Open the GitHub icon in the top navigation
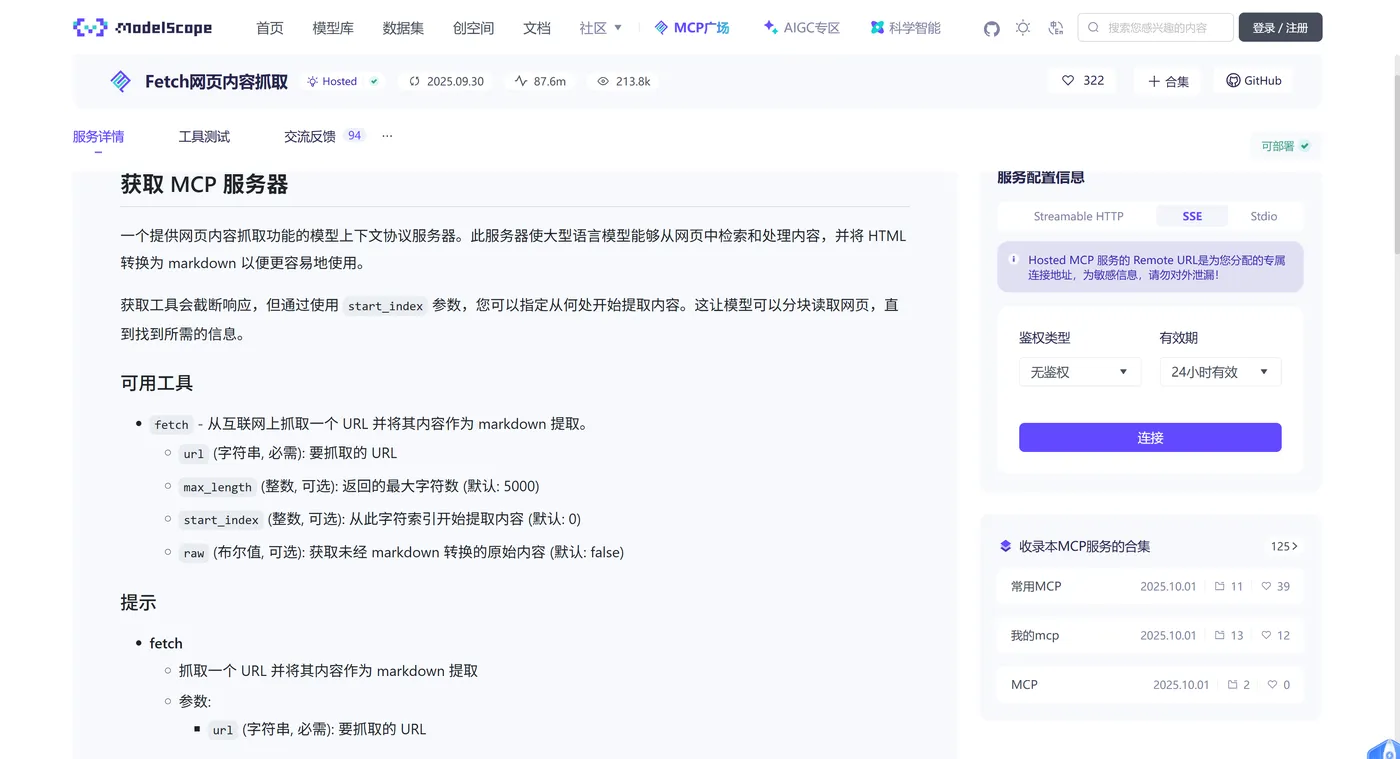The width and height of the screenshot is (1400, 759). [991, 28]
